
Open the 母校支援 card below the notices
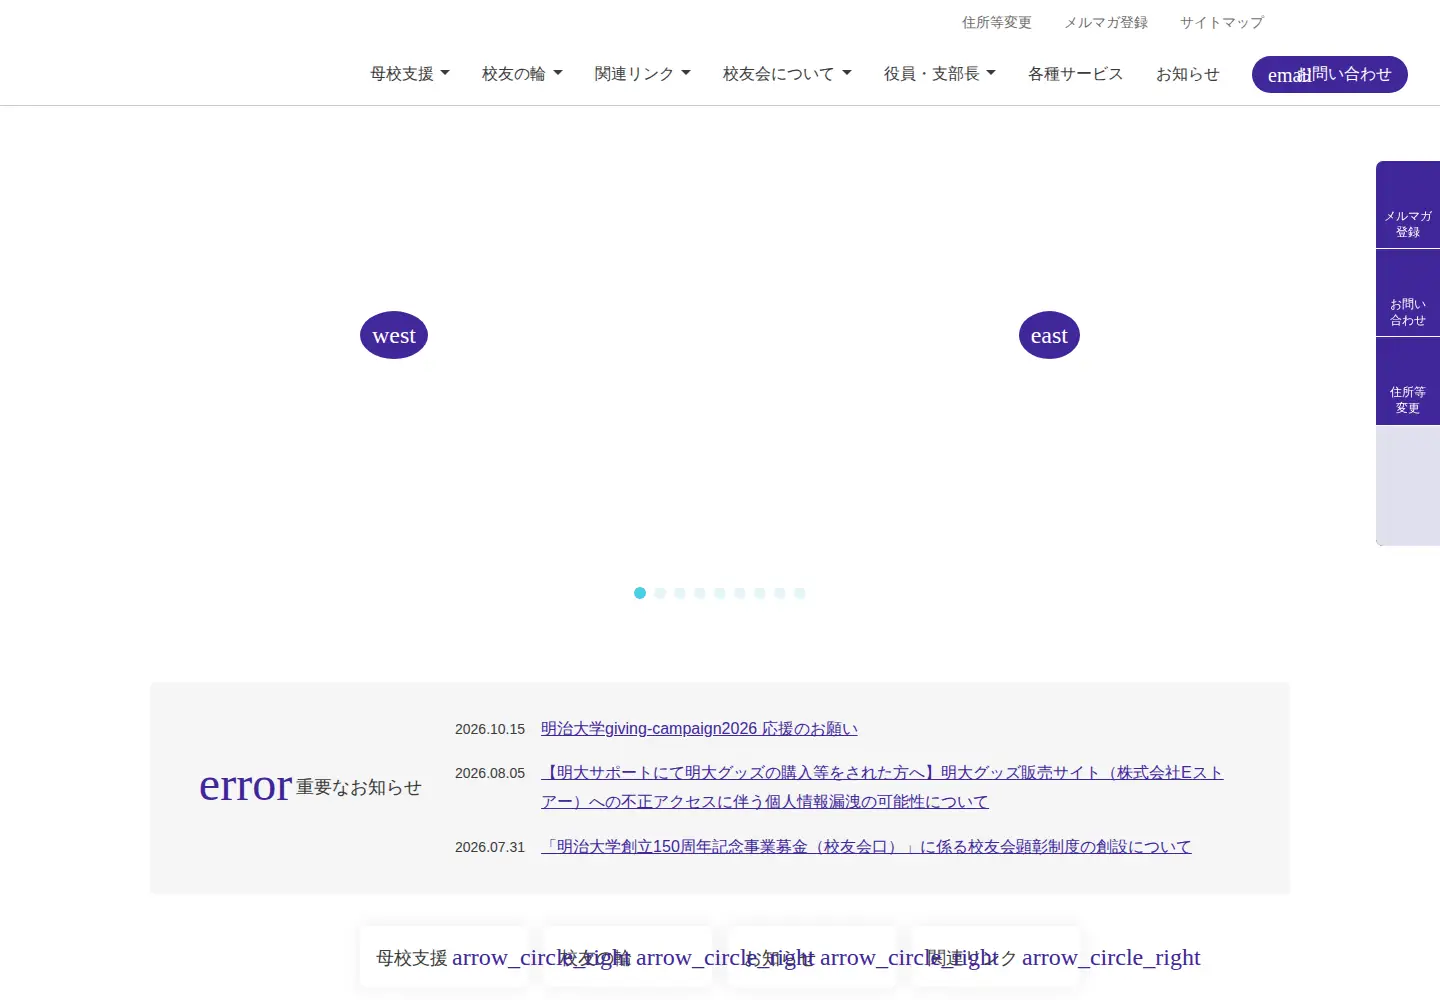444,957
